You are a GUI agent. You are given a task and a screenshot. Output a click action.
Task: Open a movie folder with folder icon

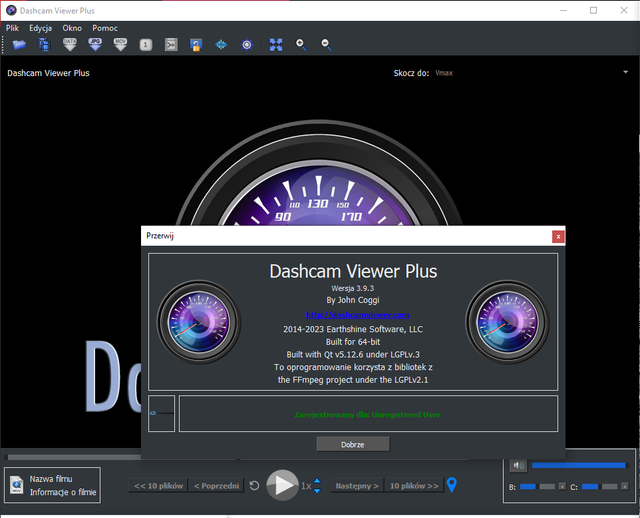click(19, 44)
